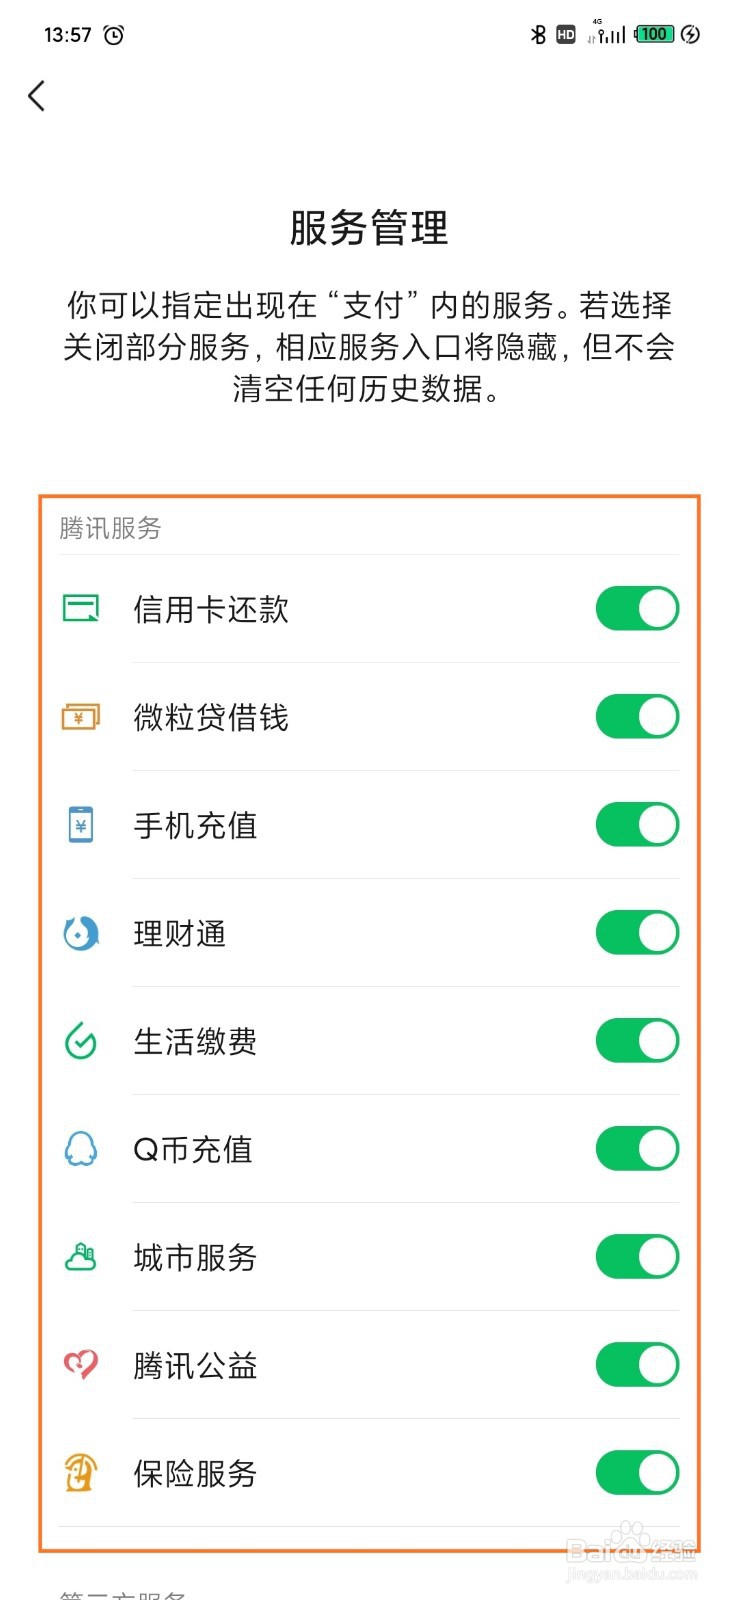Tap the credit card repayment icon
738x1600 pixels.
coord(81,608)
